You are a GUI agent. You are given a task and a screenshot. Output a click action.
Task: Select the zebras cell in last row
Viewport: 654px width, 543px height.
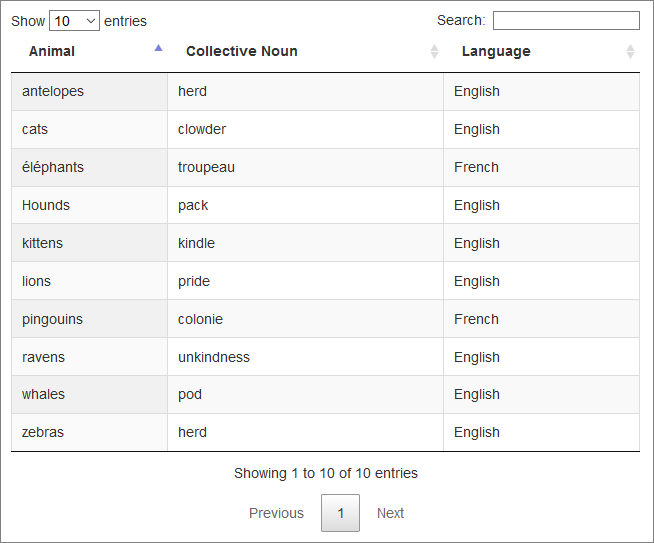pos(44,433)
